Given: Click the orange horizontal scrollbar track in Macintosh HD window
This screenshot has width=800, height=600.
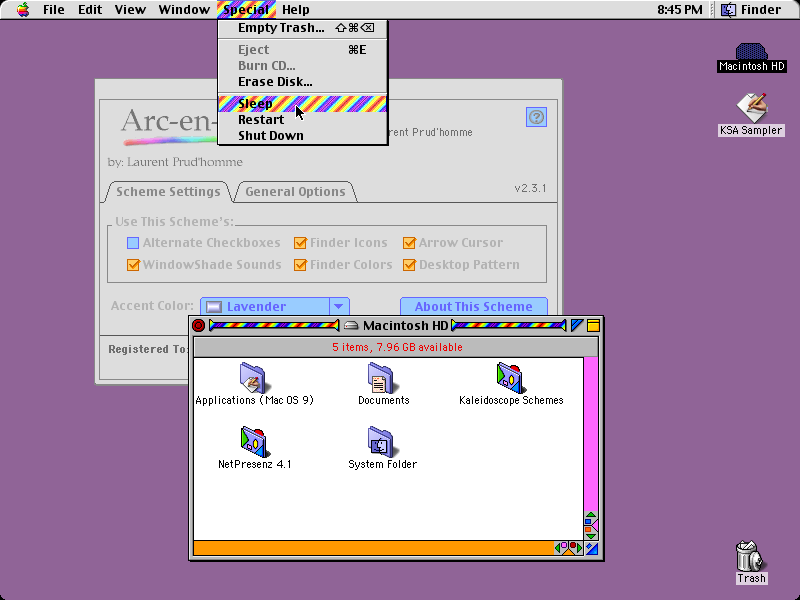Looking at the screenshot, I should (374, 548).
